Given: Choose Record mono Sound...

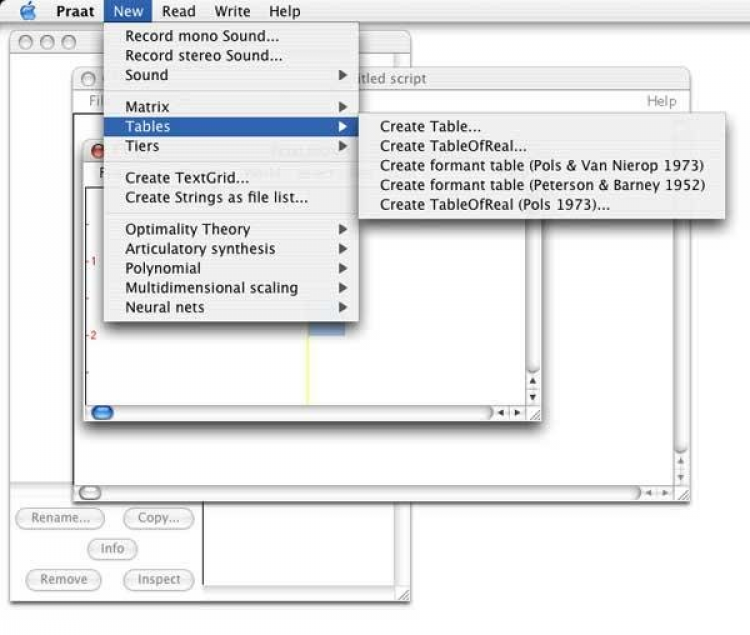Looking at the screenshot, I should coord(231,36).
